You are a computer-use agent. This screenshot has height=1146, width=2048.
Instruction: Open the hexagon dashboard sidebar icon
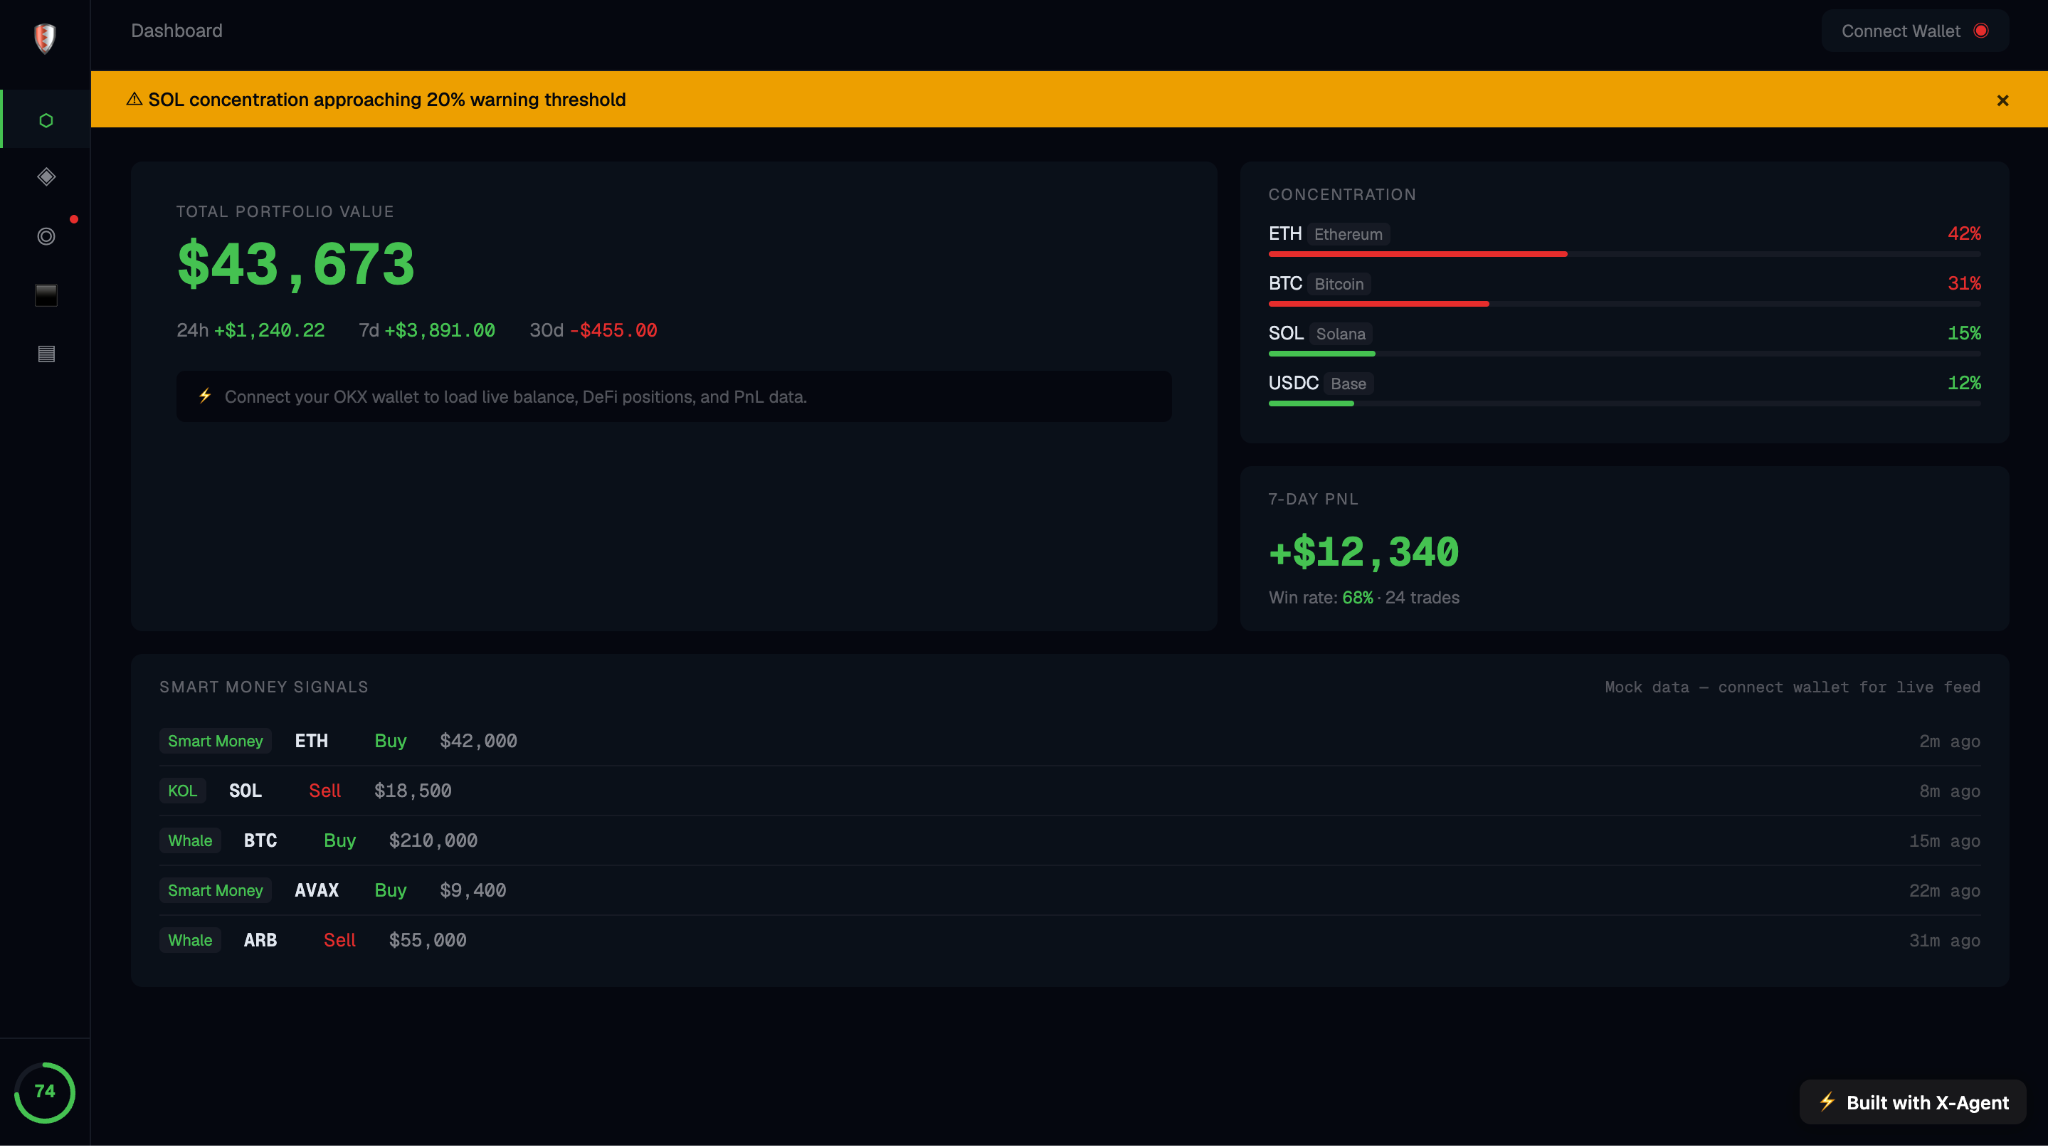tap(46, 120)
